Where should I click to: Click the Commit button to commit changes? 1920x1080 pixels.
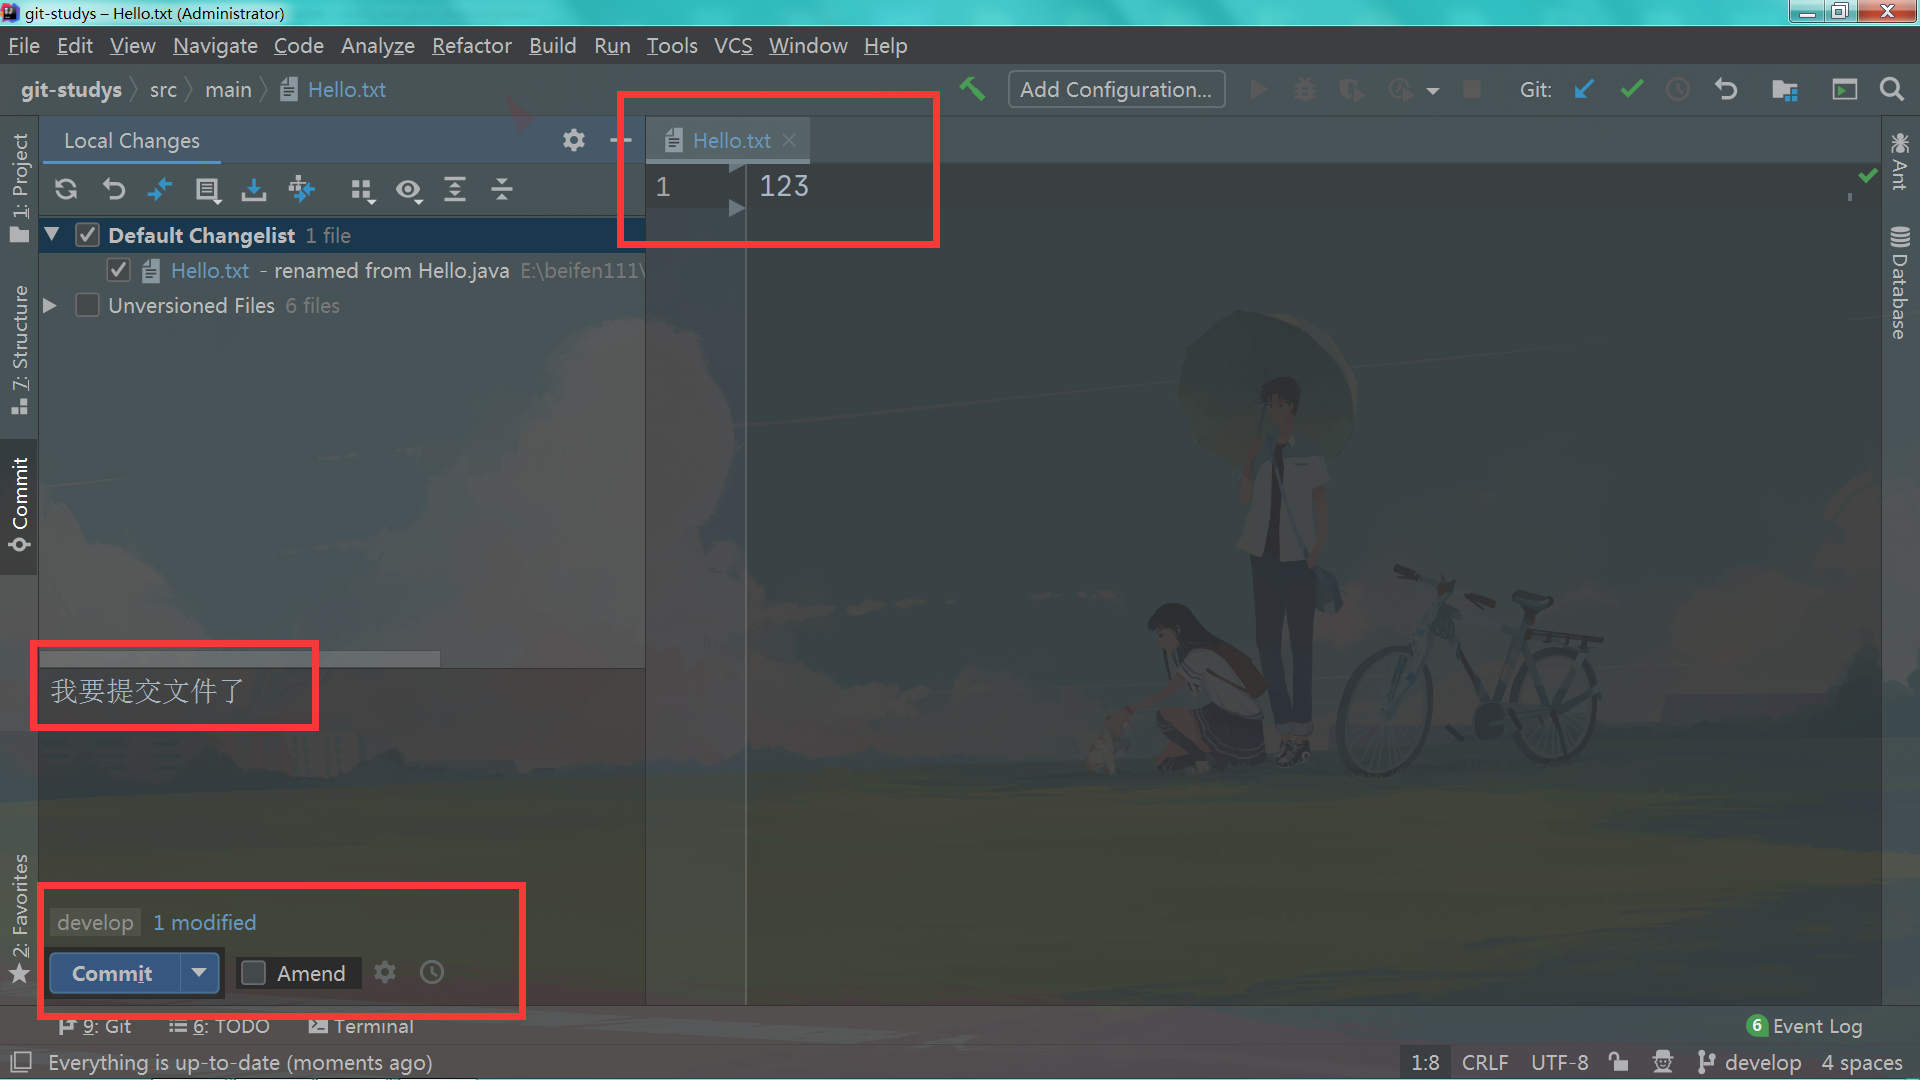click(112, 973)
